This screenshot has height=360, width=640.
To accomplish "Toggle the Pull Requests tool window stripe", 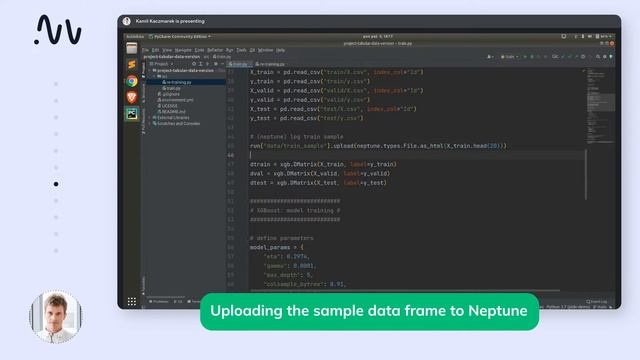I will click(143, 122).
